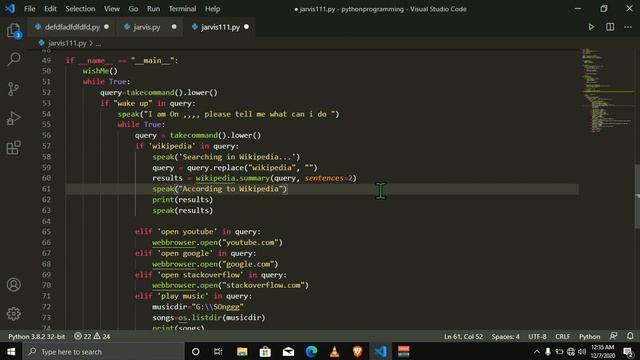The image size is (640, 360).
Task: Click line number 61 in the gutter
Action: click(x=47, y=189)
